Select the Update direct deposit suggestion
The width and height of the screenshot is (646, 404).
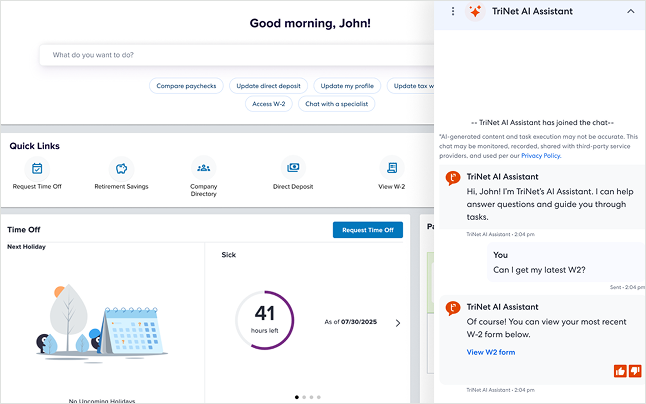click(x=268, y=86)
